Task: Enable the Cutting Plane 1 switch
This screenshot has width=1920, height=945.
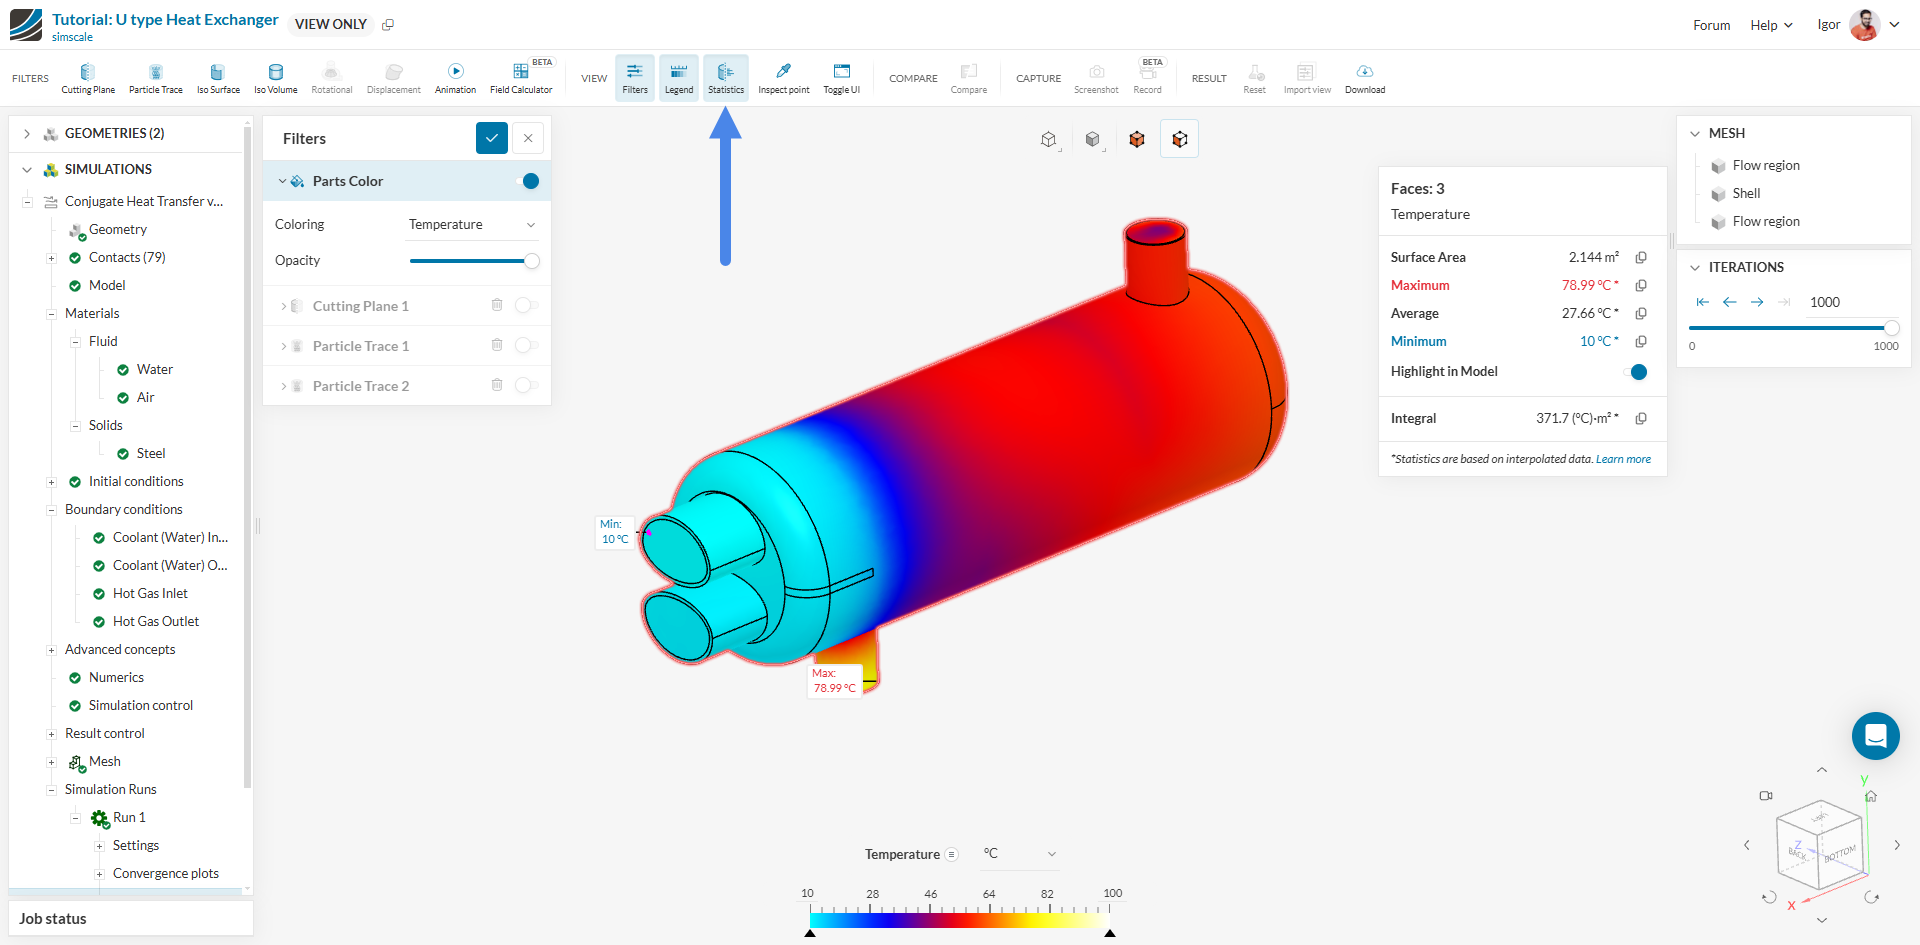Action: click(x=526, y=305)
